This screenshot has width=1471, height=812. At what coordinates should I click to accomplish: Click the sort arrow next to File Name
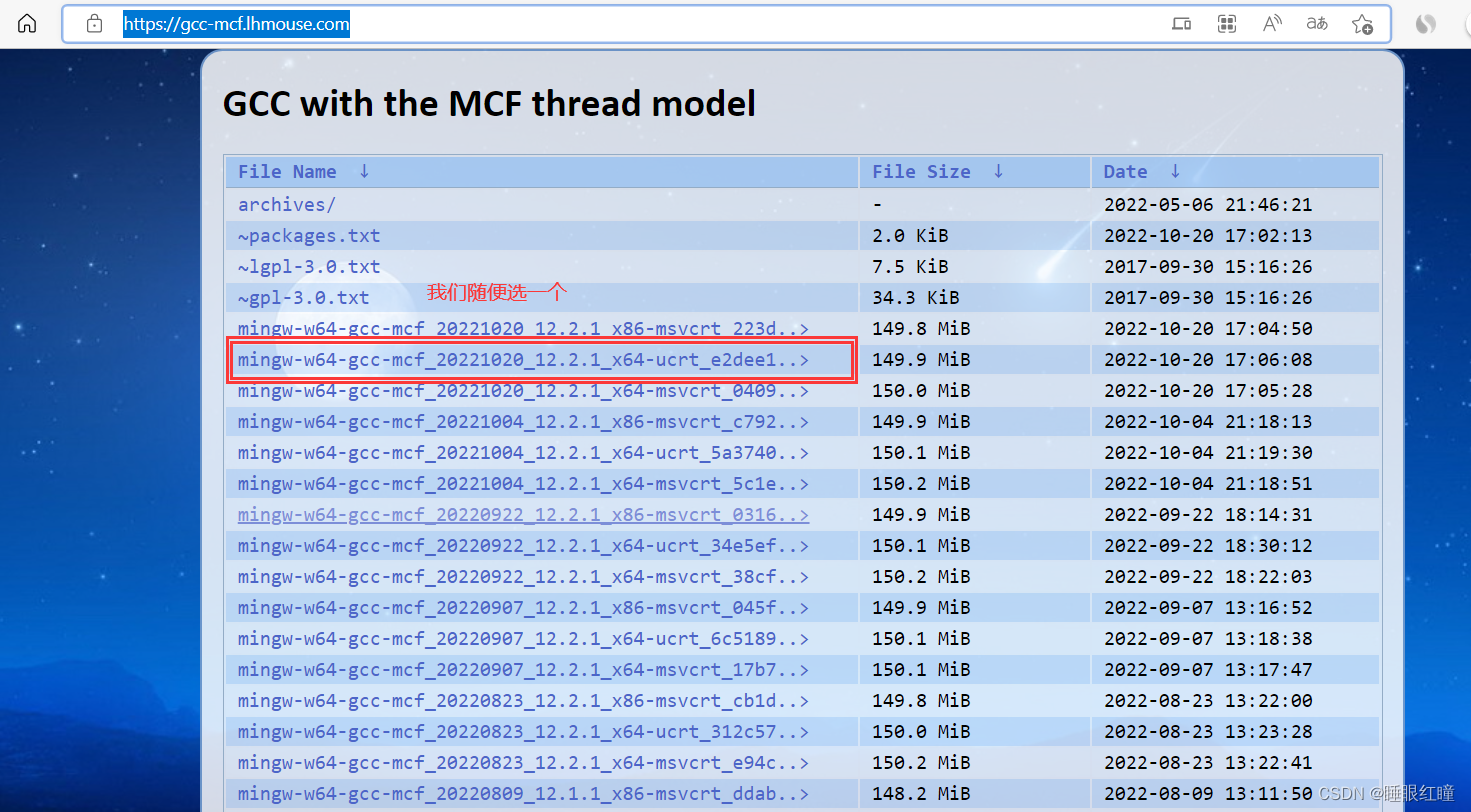[364, 172]
